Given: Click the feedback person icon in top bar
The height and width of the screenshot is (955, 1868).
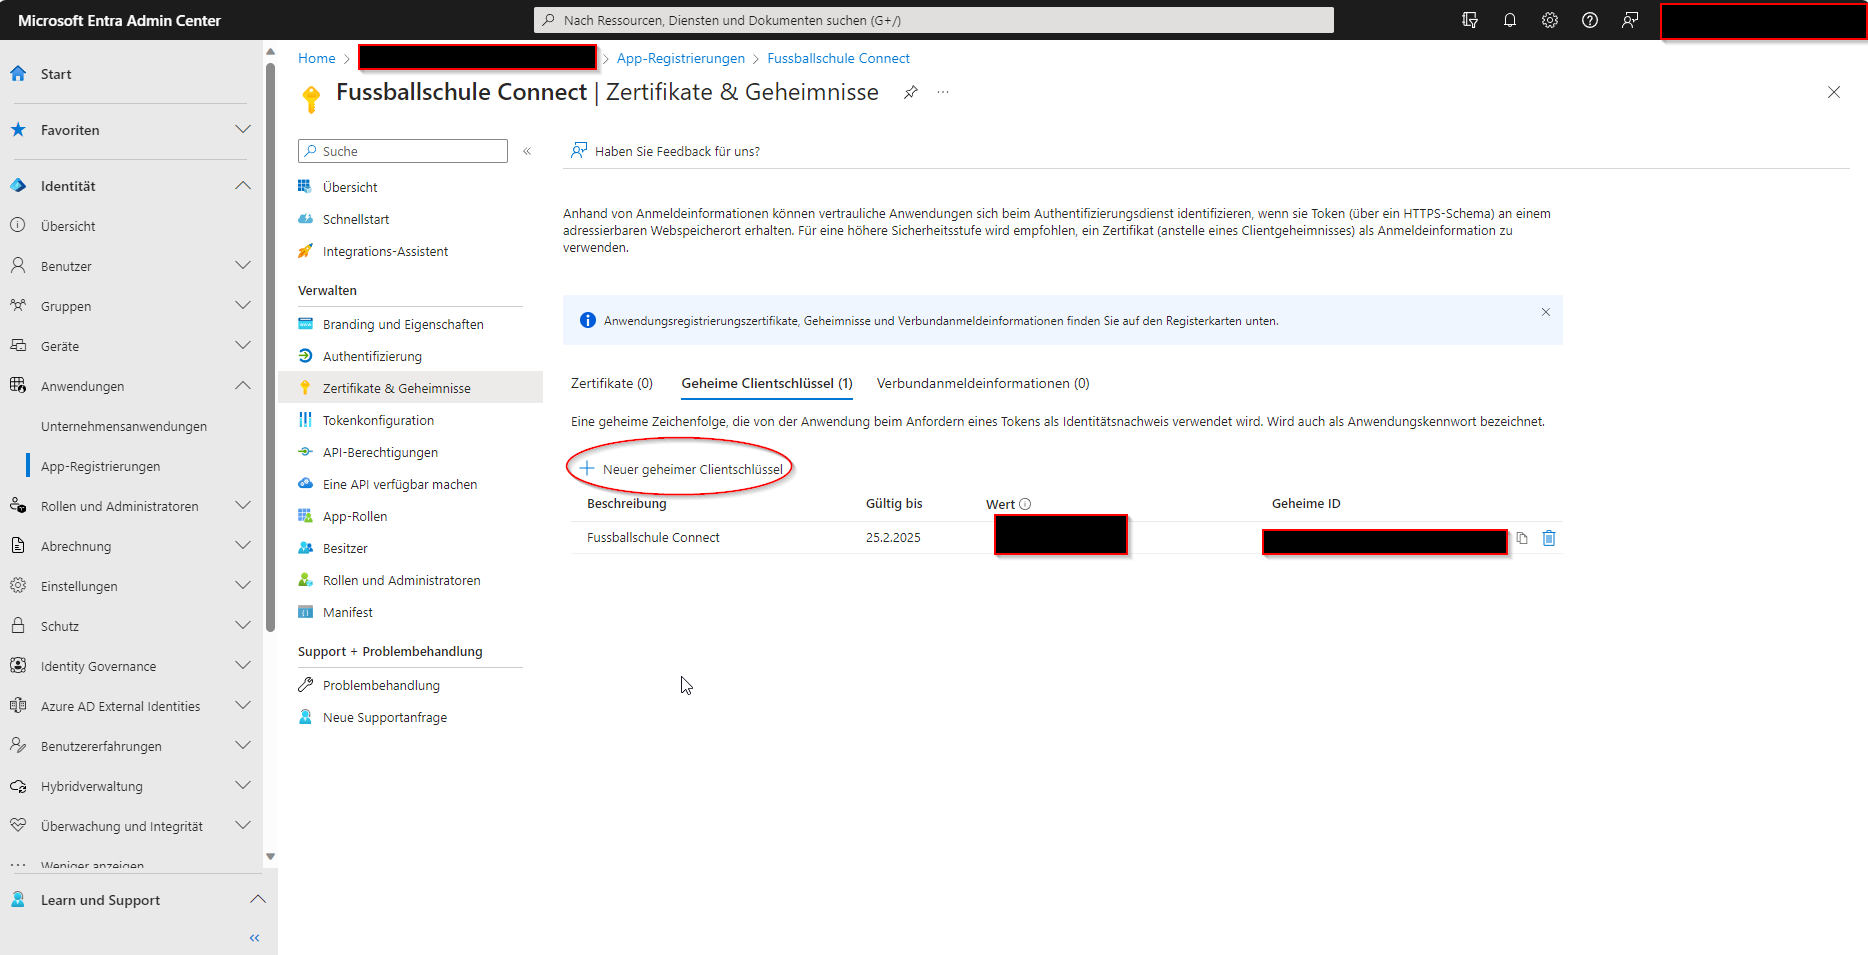Looking at the screenshot, I should (1630, 20).
